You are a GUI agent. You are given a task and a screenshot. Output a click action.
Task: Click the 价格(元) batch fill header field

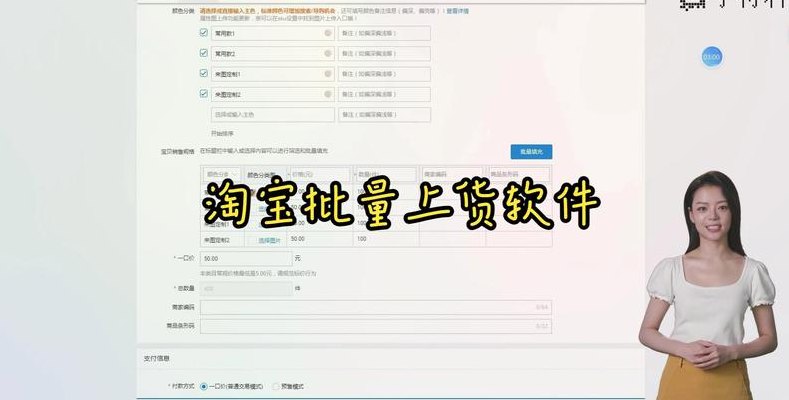click(320, 174)
